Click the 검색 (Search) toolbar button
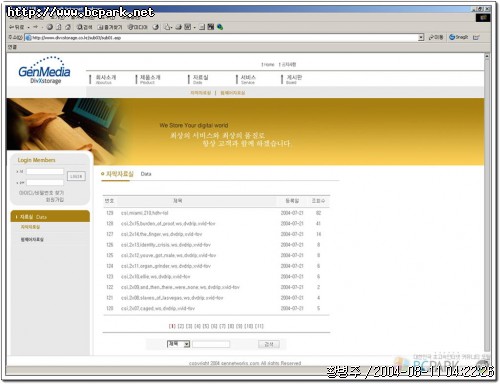This screenshot has width=500, height=384. [84, 27]
